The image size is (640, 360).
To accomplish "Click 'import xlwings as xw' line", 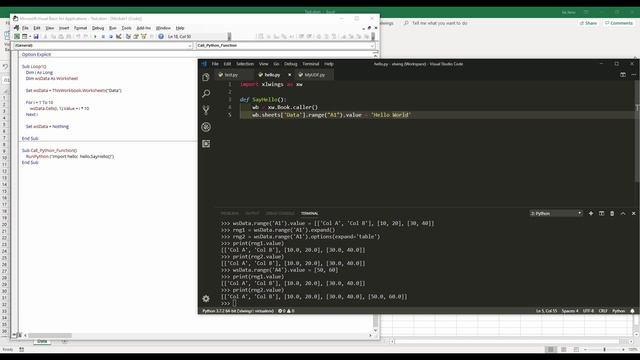I will point(271,84).
